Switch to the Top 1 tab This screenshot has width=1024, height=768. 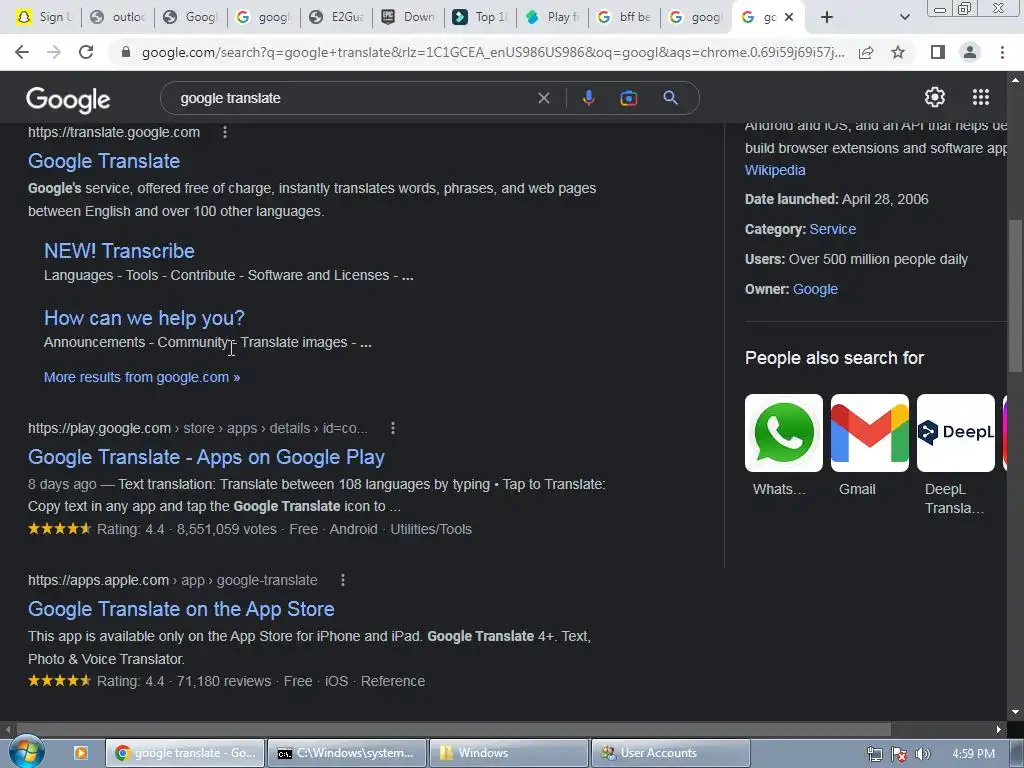pos(481,17)
